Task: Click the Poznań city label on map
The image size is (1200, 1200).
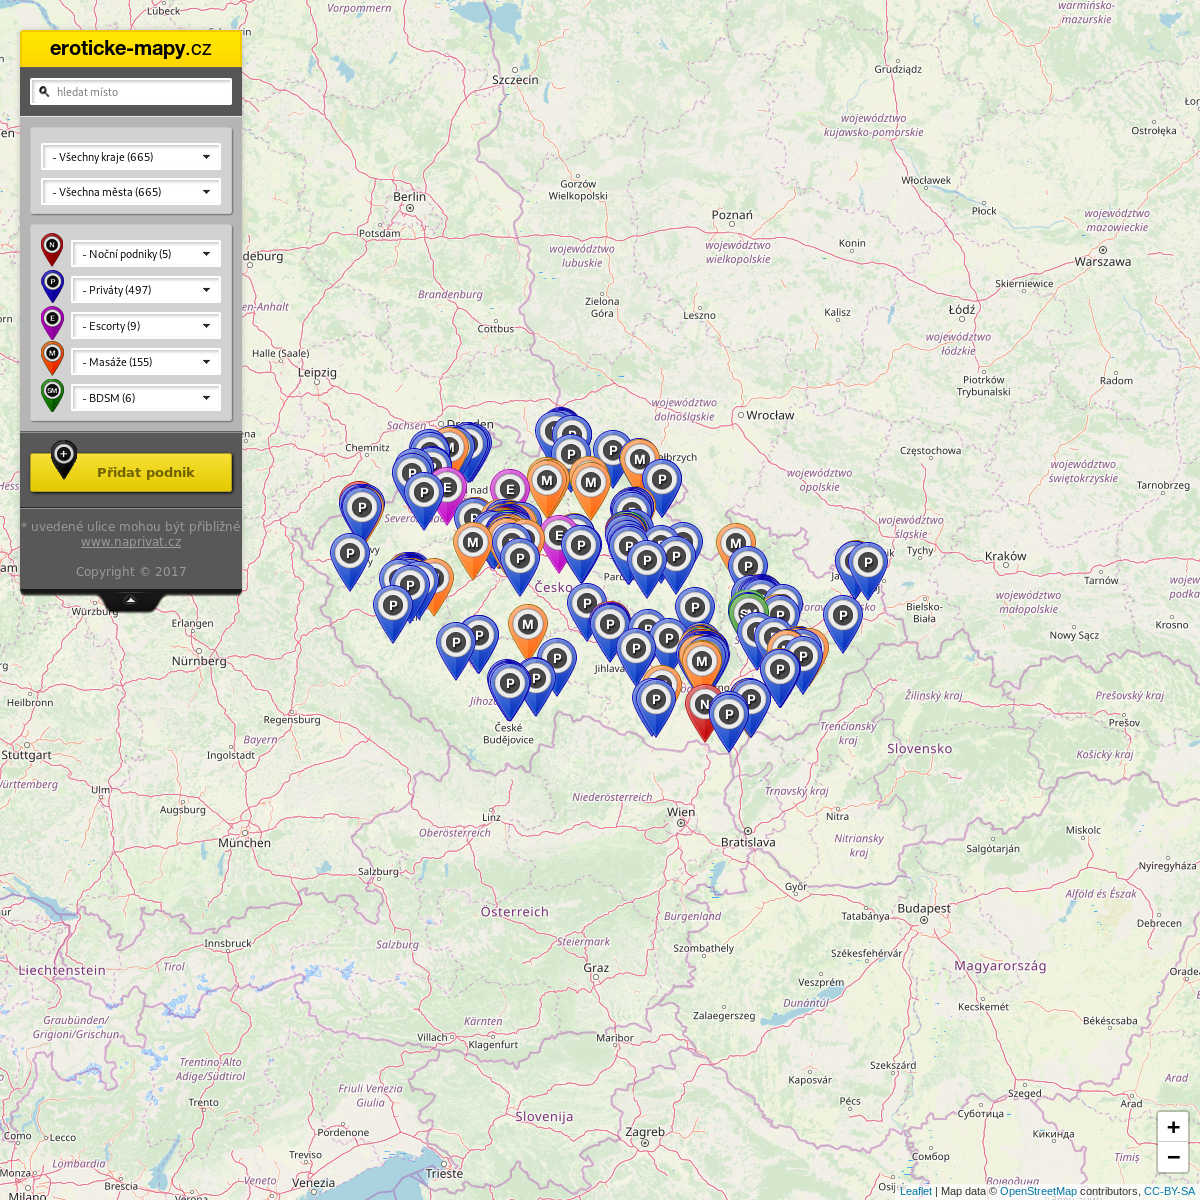Action: click(x=732, y=215)
